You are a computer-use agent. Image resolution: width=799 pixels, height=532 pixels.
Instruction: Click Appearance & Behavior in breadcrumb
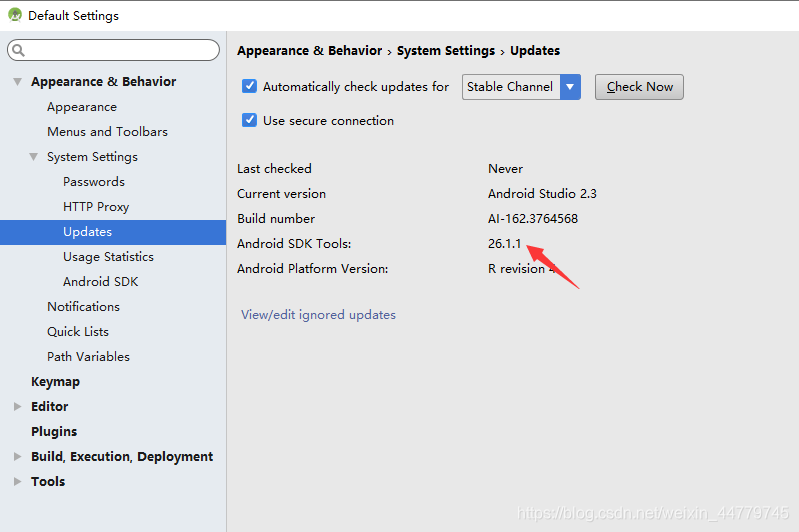point(309,50)
